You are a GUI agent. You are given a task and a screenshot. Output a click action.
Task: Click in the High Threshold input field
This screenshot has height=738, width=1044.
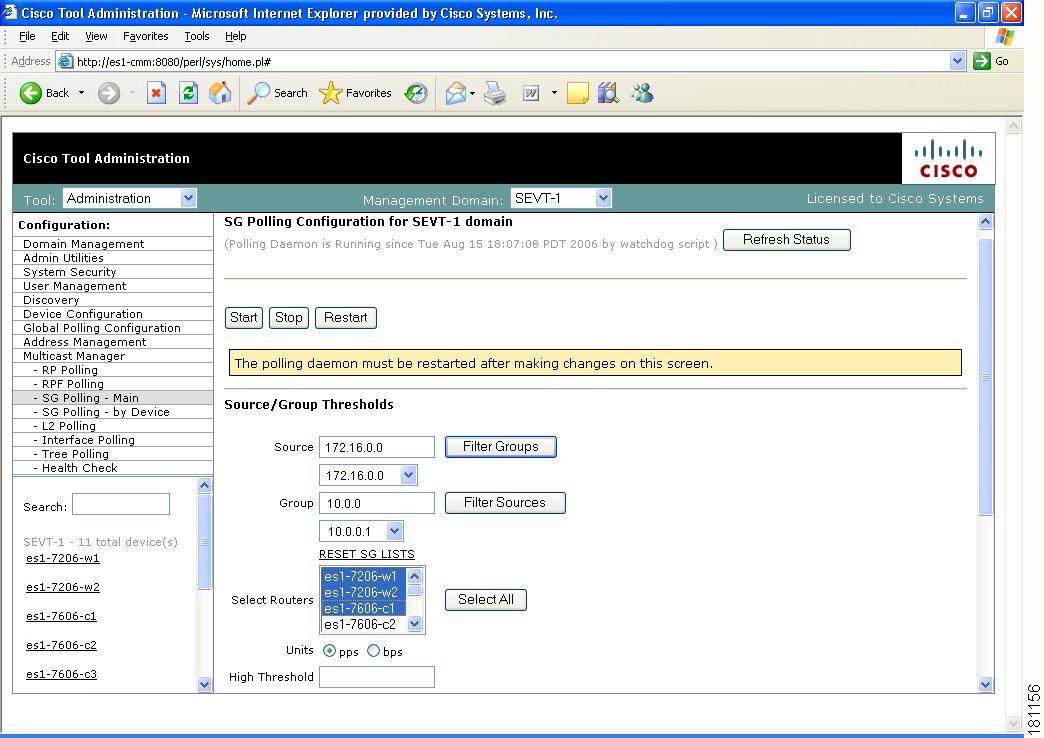[x=377, y=677]
